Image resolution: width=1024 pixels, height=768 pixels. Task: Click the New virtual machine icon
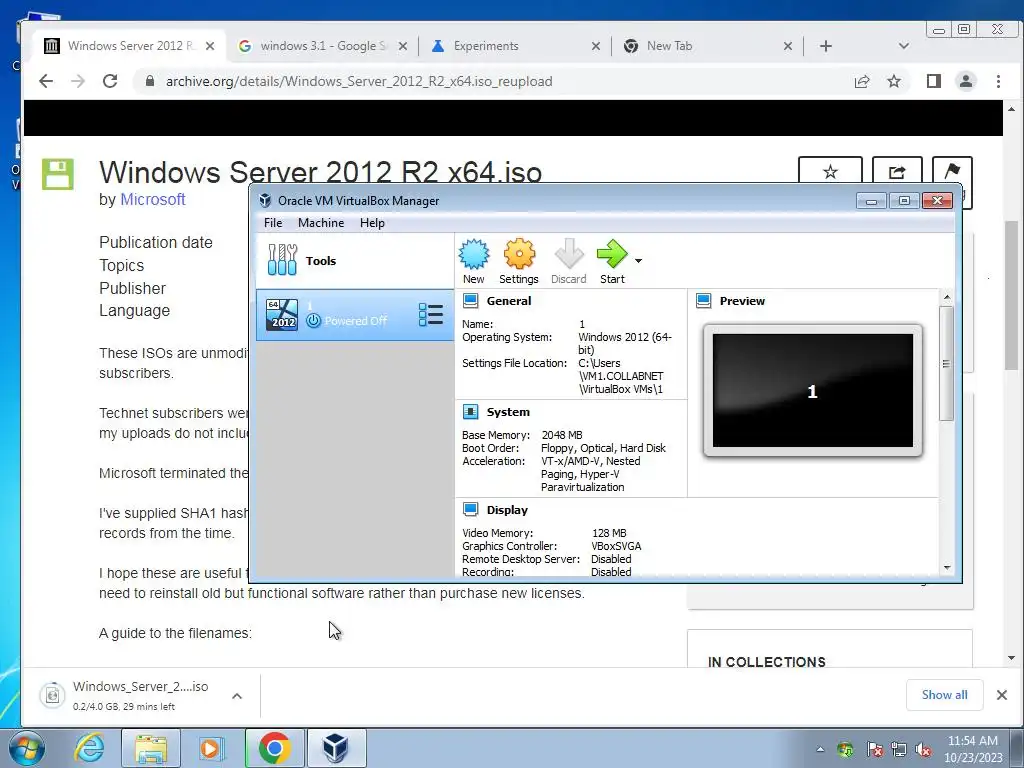pyautogui.click(x=473, y=261)
